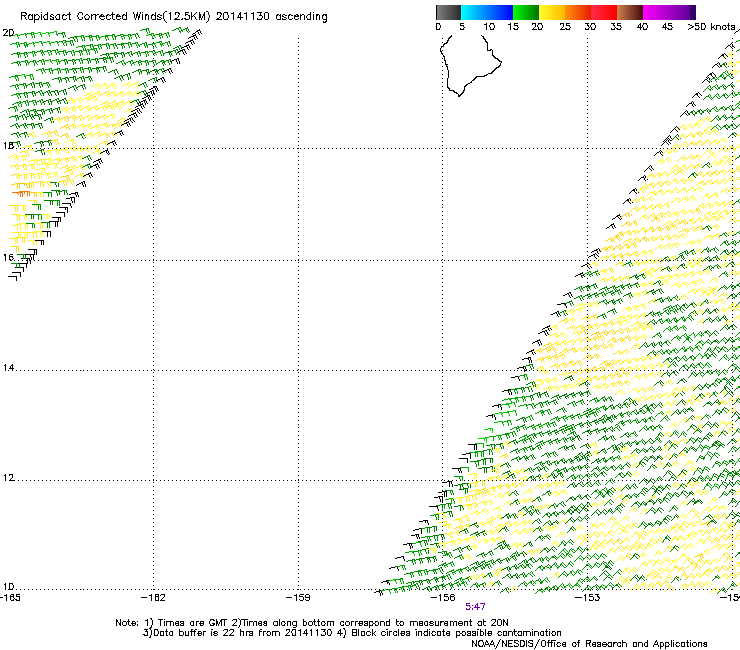Click the NOAA/NESDIS credit line

coord(589,644)
